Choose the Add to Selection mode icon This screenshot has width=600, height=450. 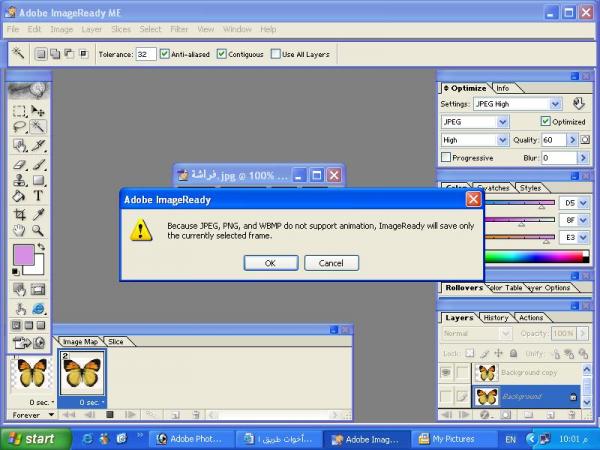55,54
